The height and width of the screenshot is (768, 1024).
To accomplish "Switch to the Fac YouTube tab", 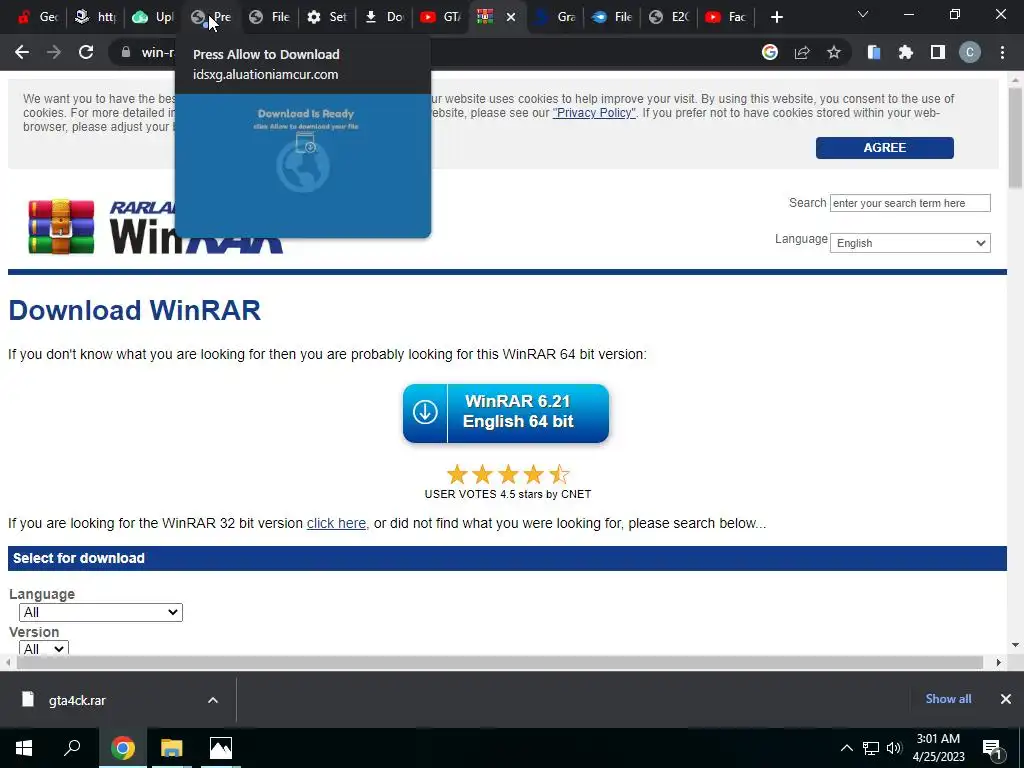I will [x=726, y=17].
